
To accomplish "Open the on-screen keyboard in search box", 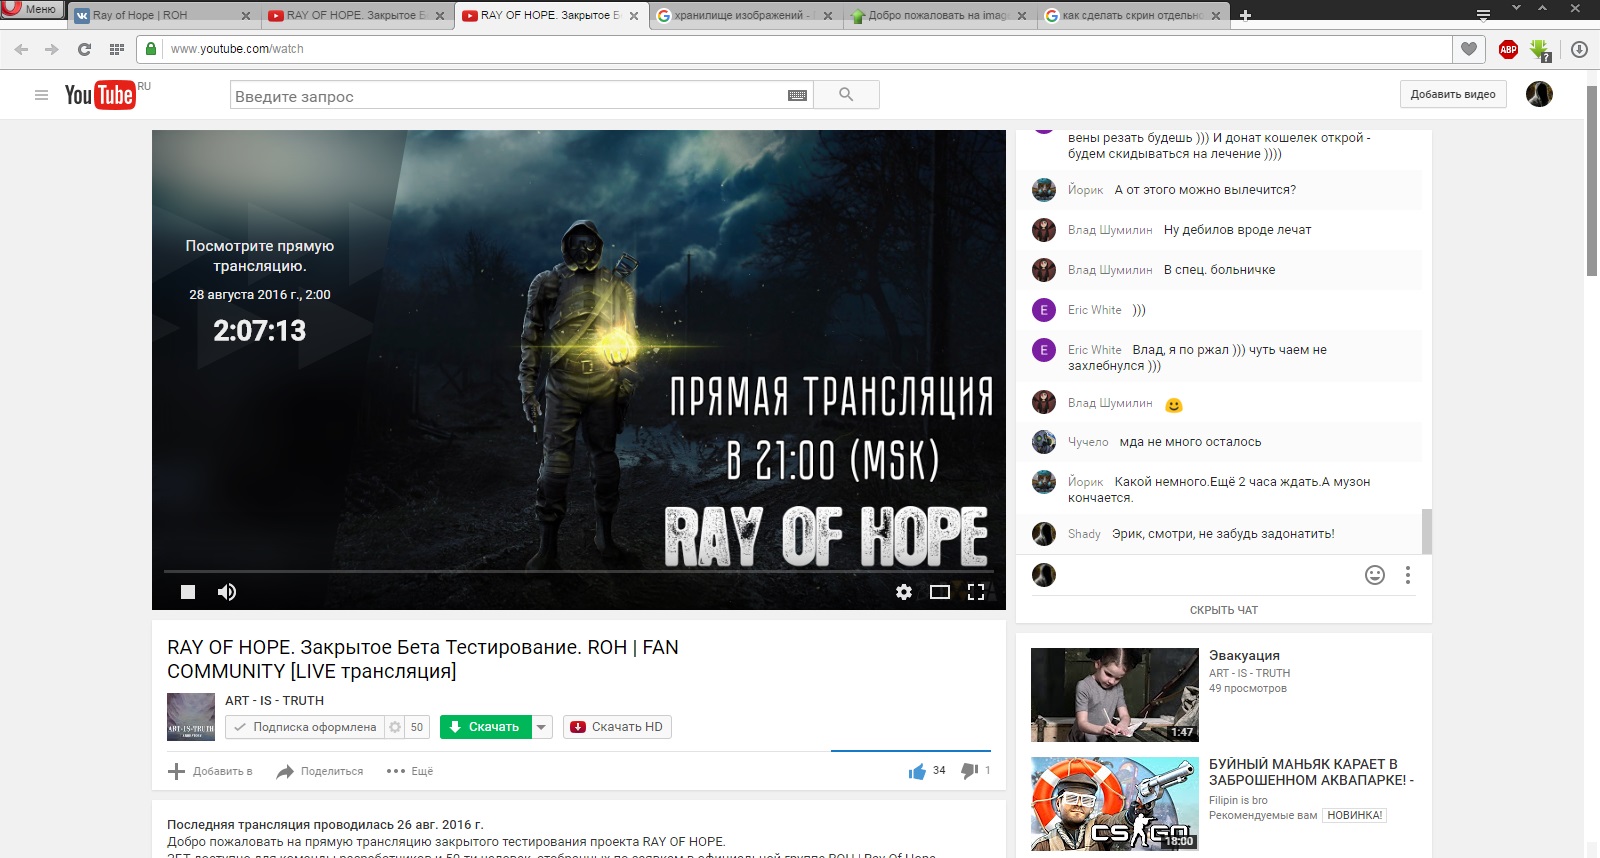I will click(x=797, y=95).
